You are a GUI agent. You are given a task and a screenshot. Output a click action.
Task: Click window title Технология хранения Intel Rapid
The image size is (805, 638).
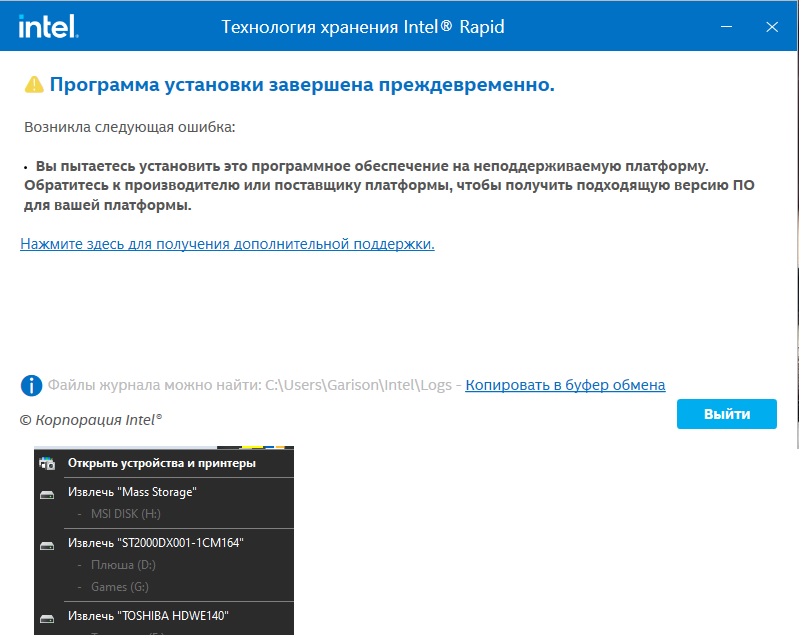(x=362, y=27)
